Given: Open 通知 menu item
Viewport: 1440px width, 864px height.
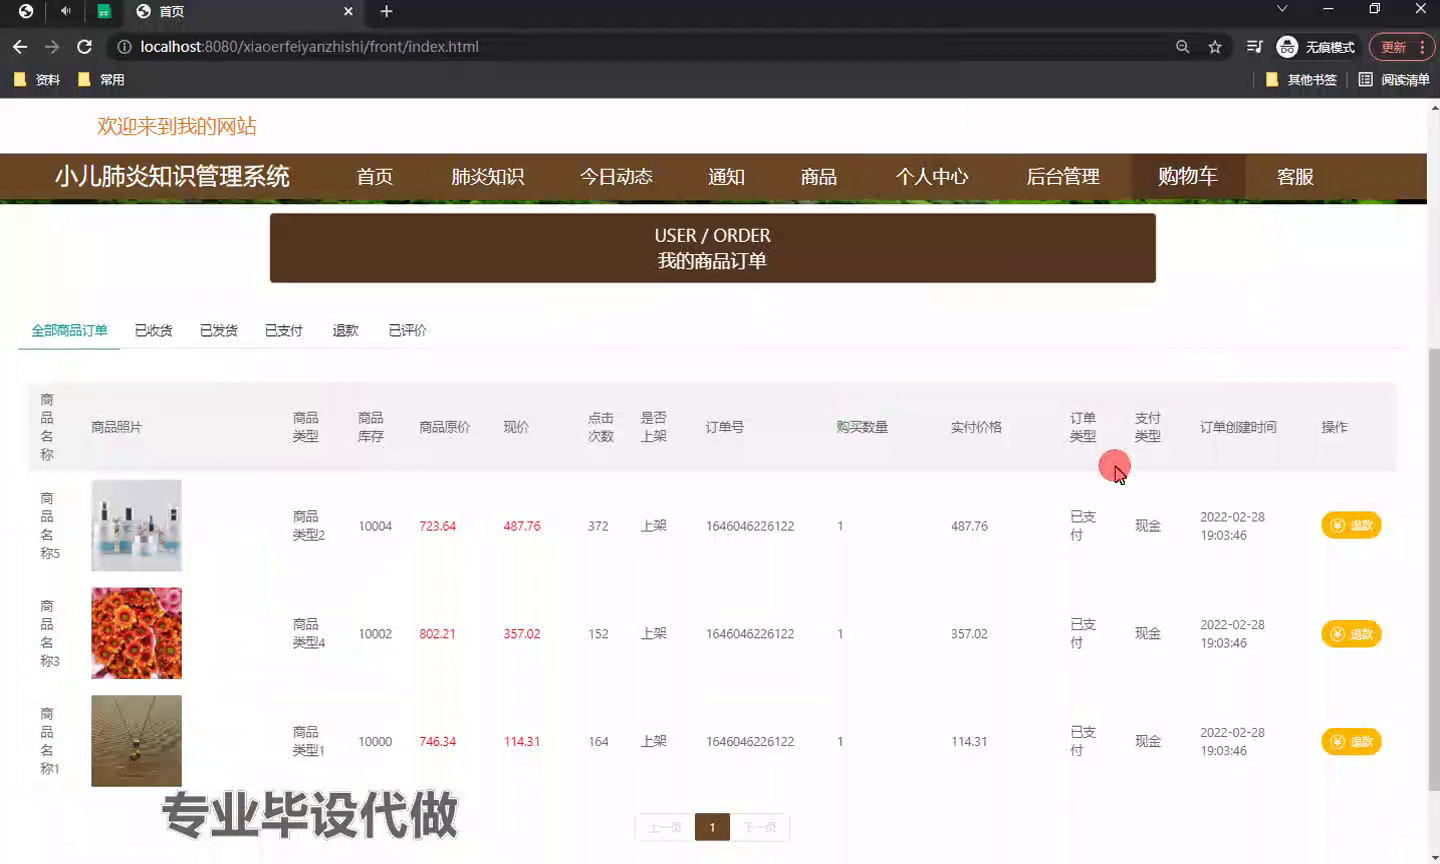Looking at the screenshot, I should [x=726, y=177].
